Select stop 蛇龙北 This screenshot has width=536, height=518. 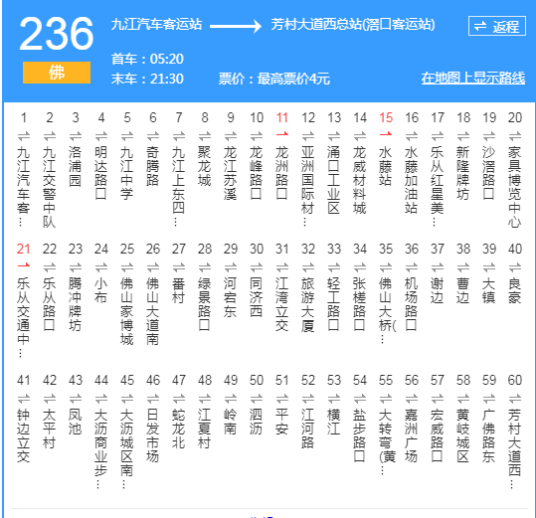tap(179, 429)
